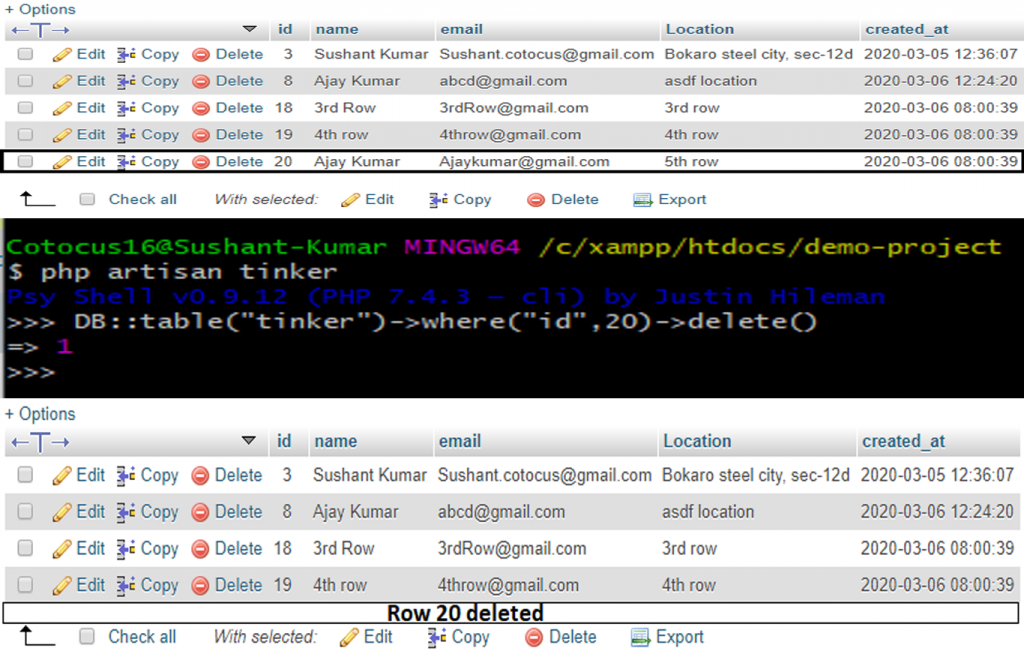Click the Copy icon for id 18 in upper table
Image resolution: width=1024 pixels, height=651 pixels.
[126, 108]
